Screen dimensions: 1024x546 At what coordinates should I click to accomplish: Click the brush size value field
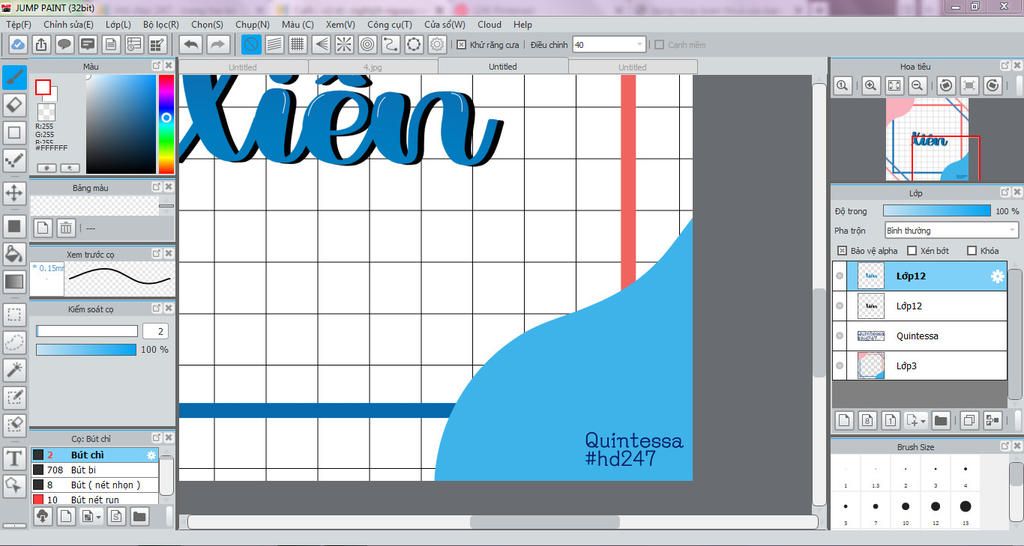click(155, 331)
